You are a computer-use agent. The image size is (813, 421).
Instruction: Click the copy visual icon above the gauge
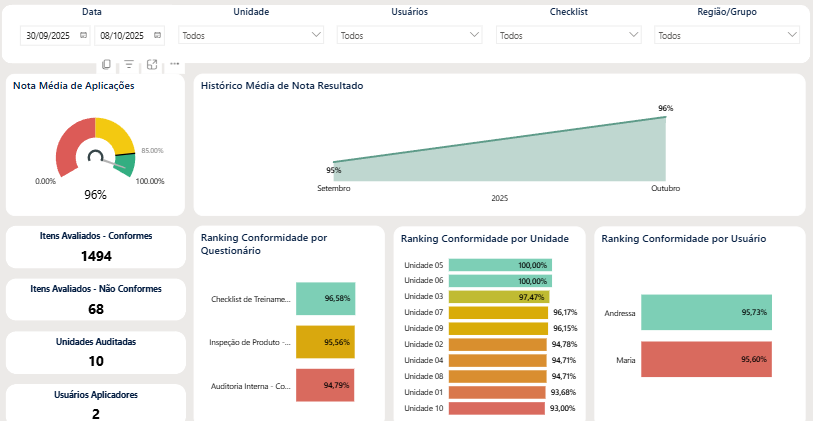(107, 64)
